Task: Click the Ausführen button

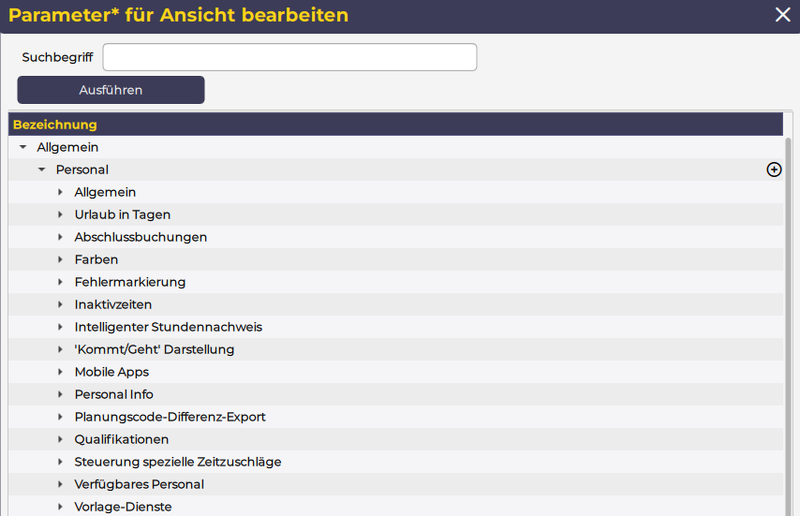Action: point(111,90)
